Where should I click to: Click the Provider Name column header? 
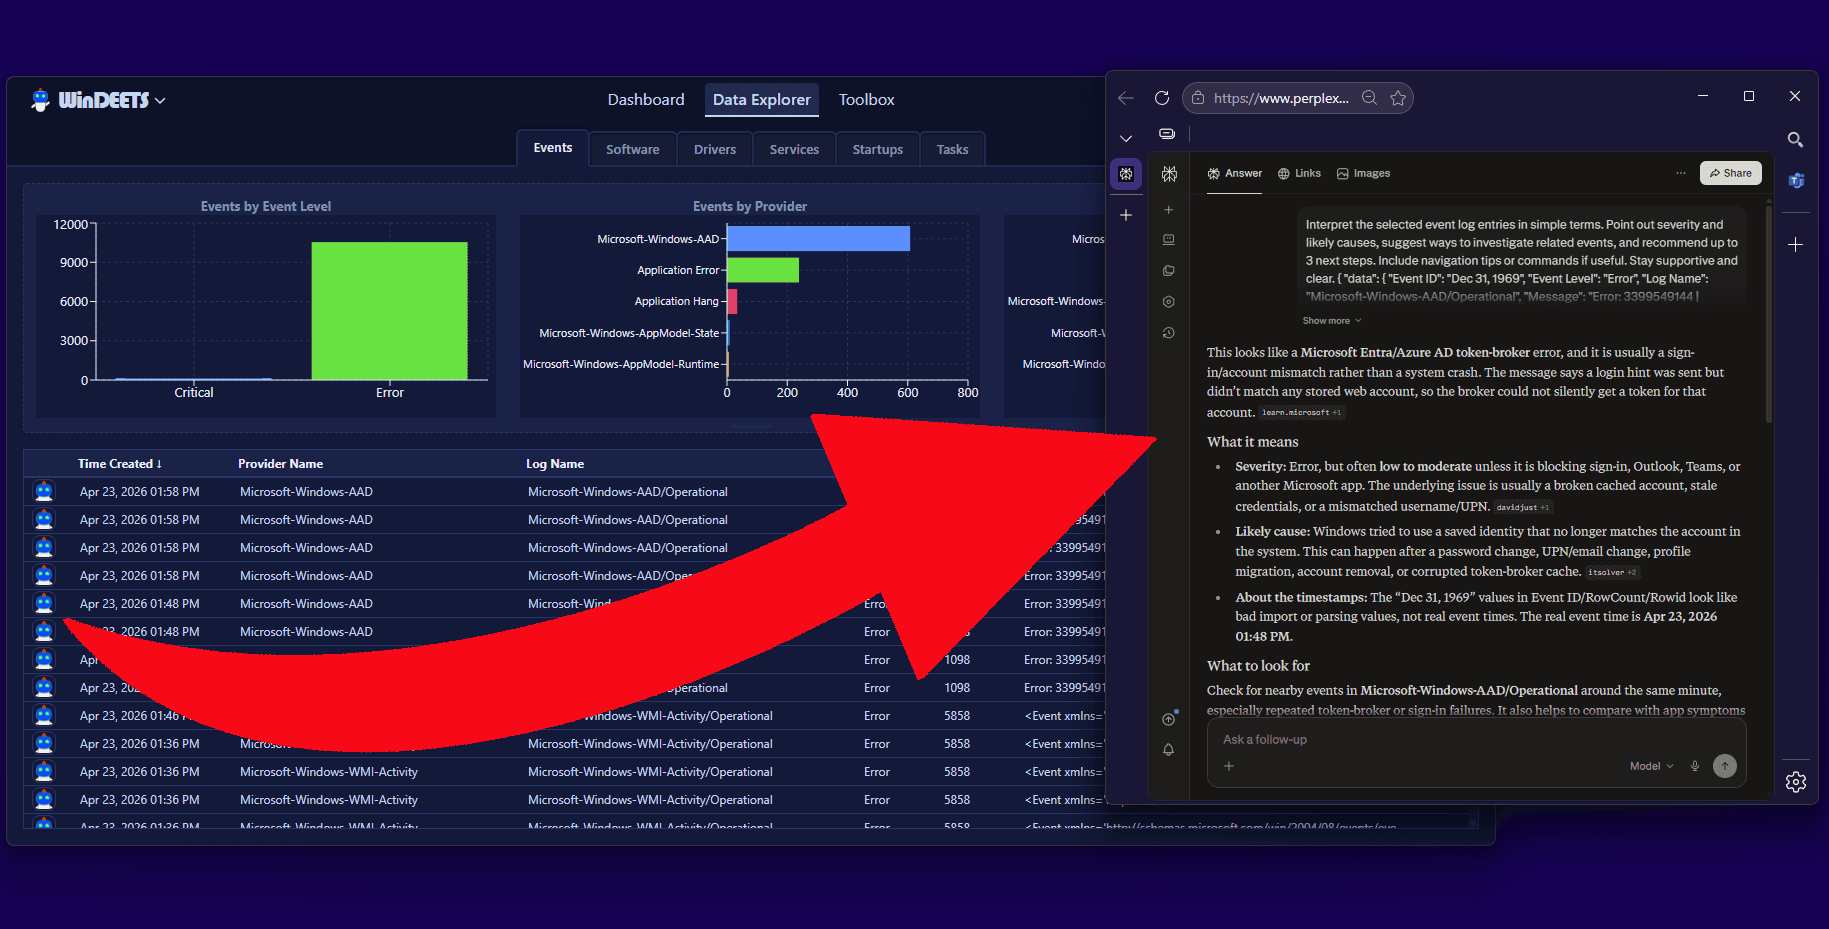click(280, 464)
